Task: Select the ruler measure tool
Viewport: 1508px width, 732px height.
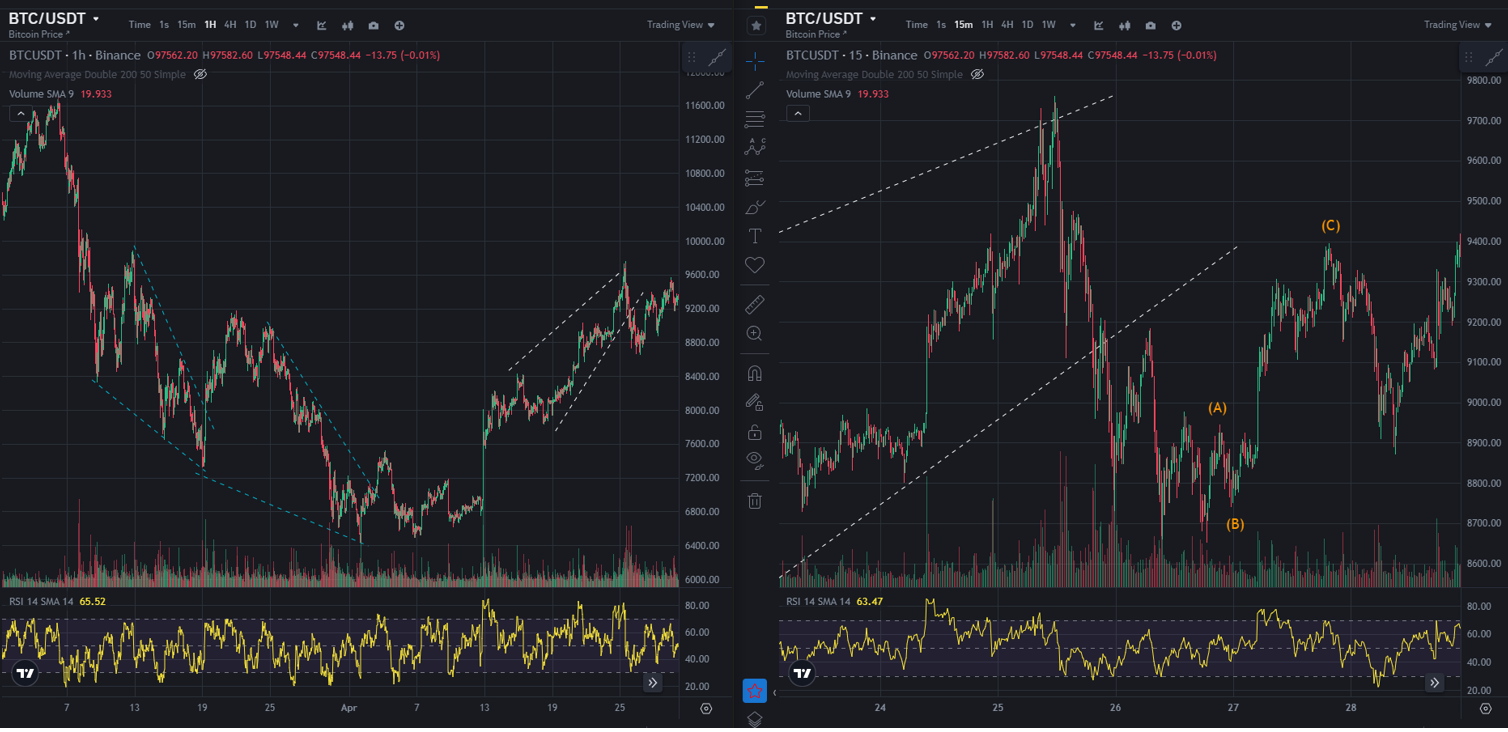Action: point(755,304)
